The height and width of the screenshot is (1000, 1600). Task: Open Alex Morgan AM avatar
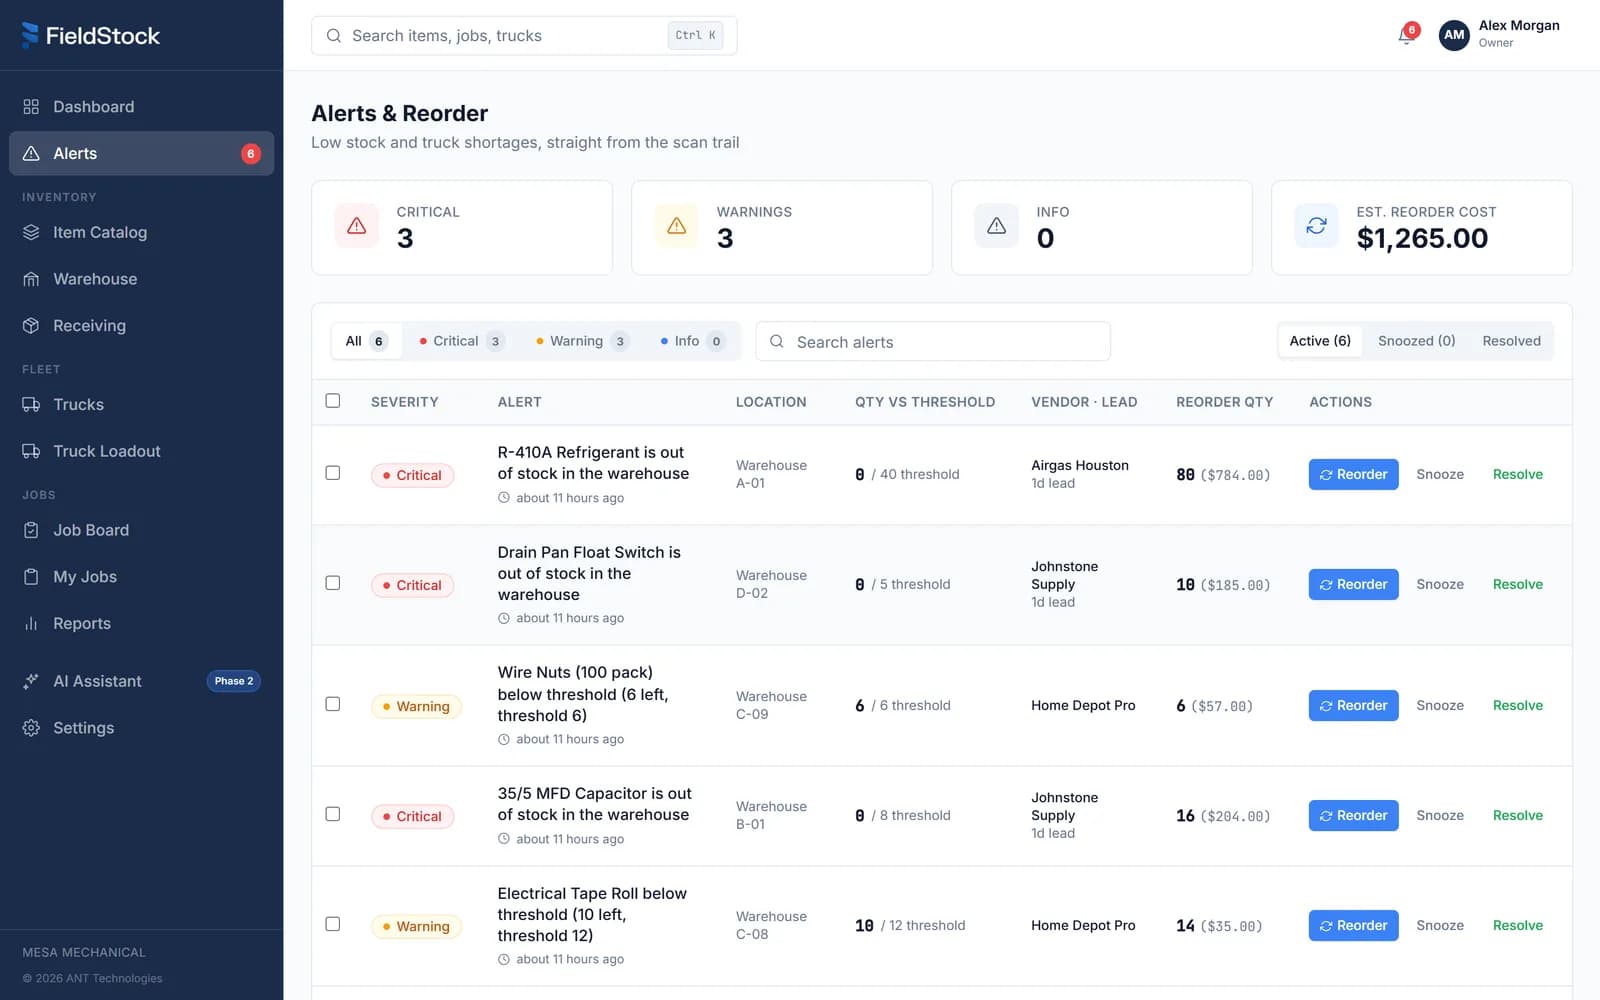tap(1454, 35)
